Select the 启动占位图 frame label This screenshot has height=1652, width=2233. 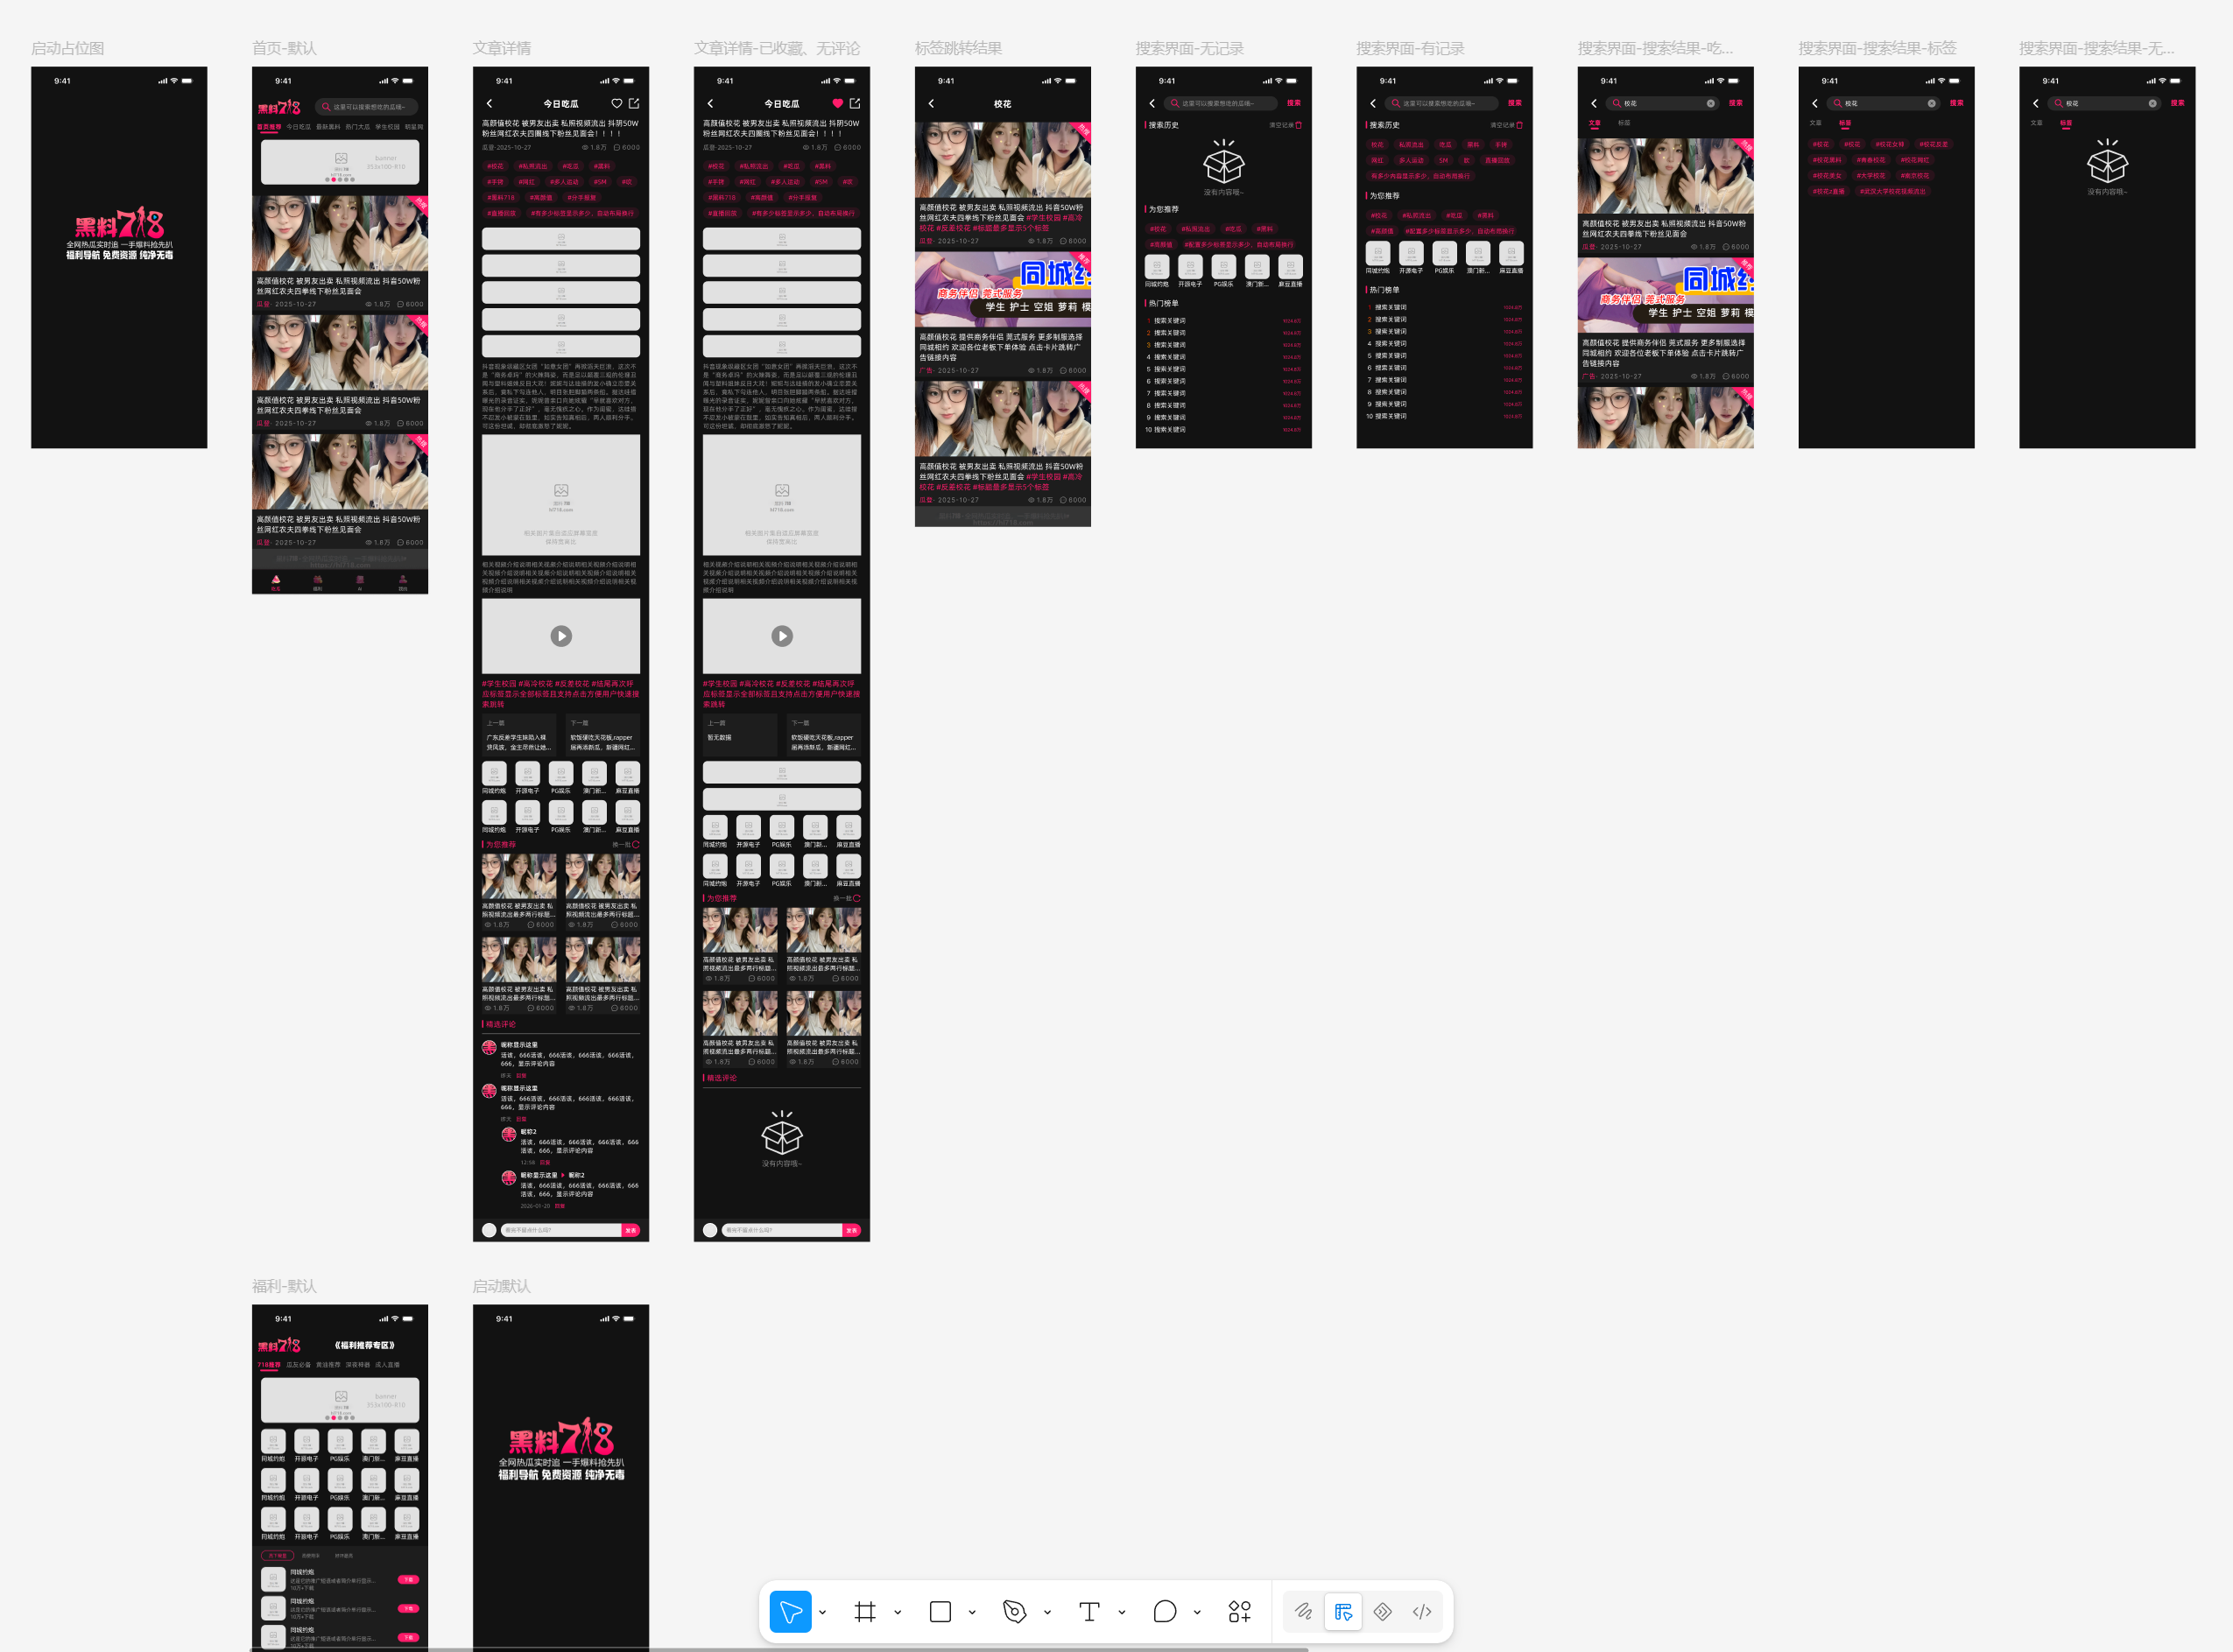click(x=67, y=48)
